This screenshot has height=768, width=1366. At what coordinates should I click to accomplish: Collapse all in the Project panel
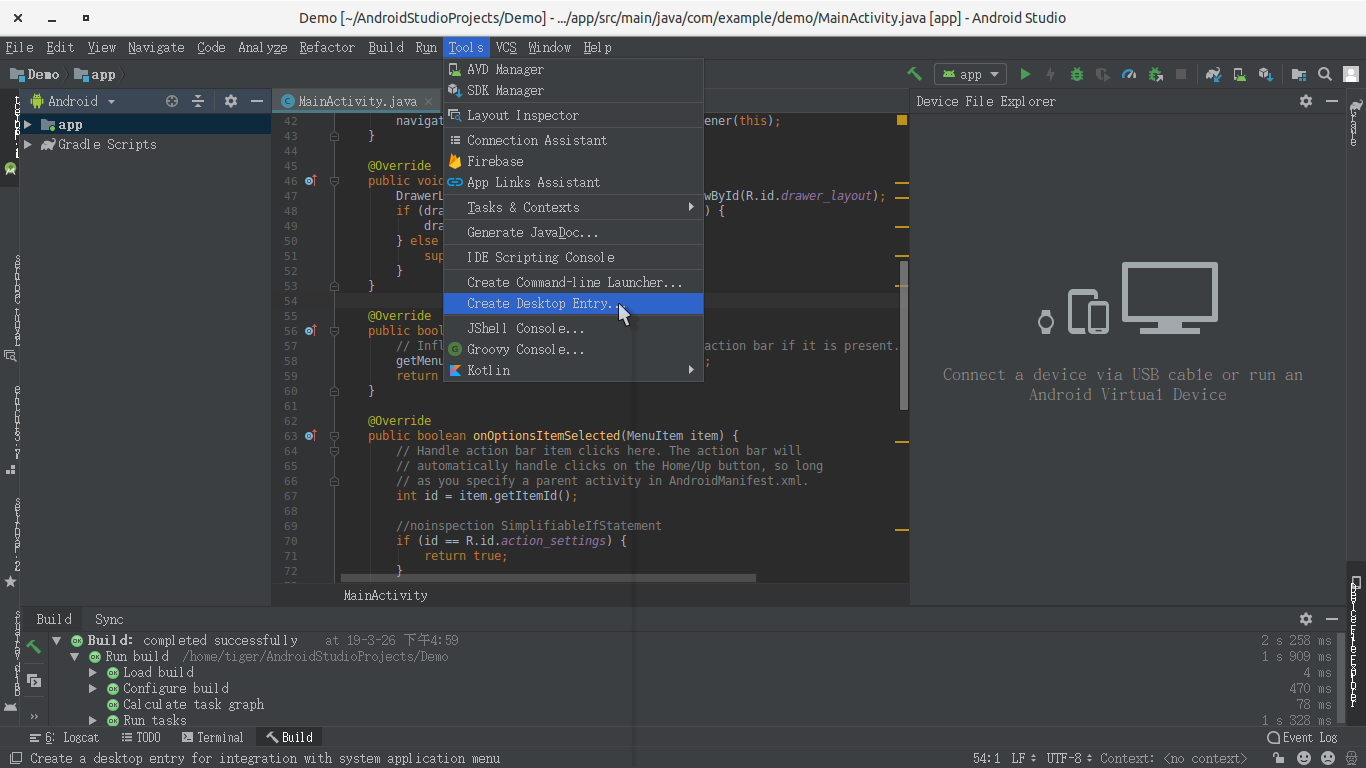coord(198,101)
